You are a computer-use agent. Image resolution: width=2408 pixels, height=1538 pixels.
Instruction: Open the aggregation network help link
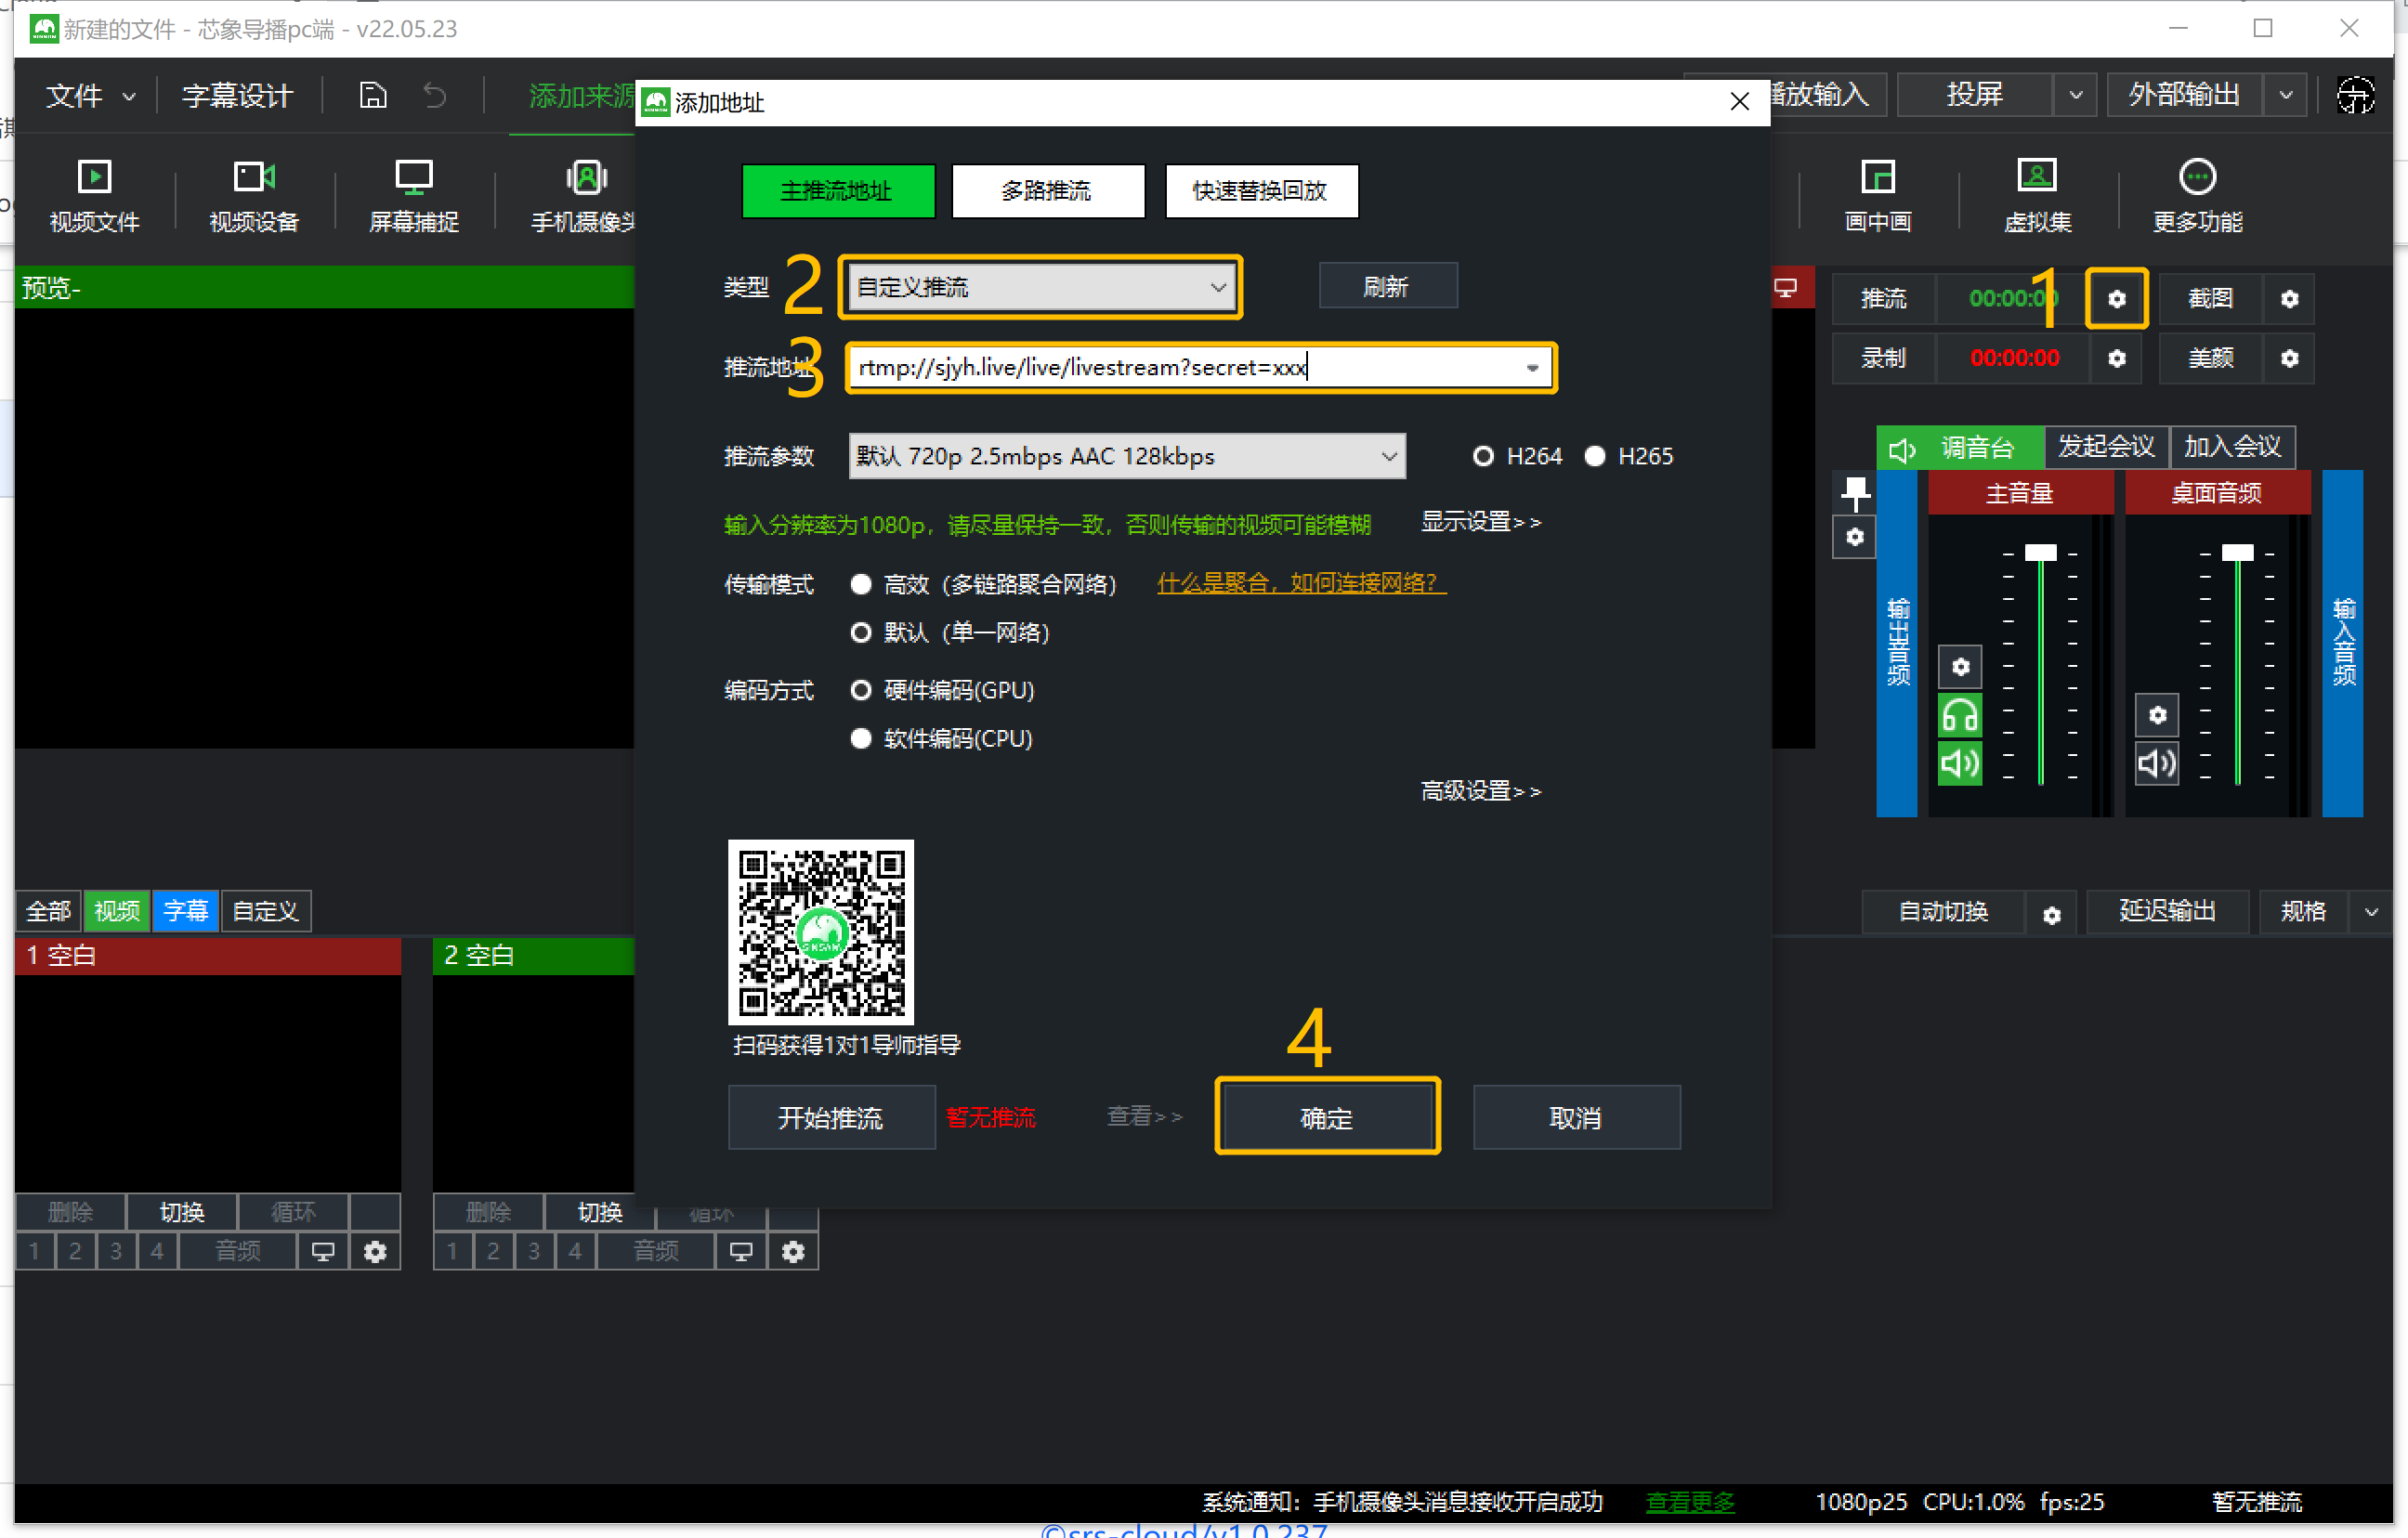click(x=1300, y=583)
